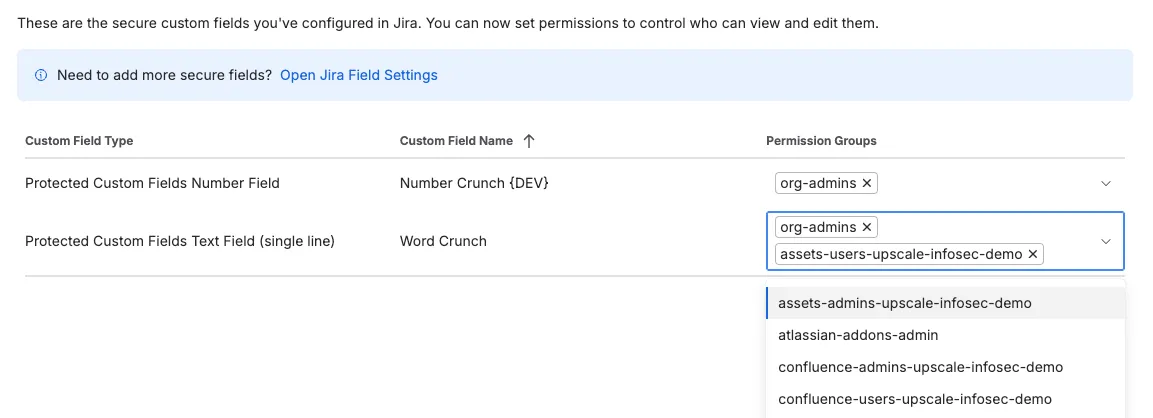Screen dimensions: 1153x418
Task: Open Jira Field Settings link
Action: tap(359, 75)
